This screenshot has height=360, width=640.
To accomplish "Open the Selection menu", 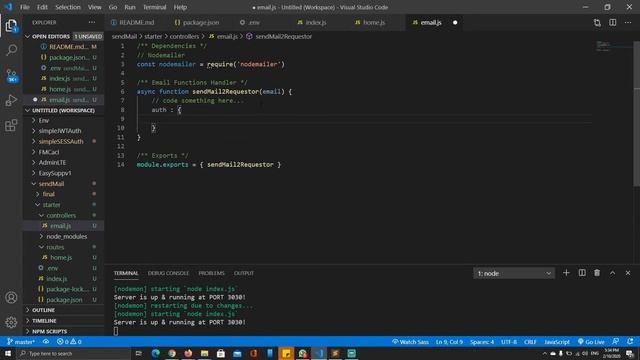I will click(x=68, y=7).
